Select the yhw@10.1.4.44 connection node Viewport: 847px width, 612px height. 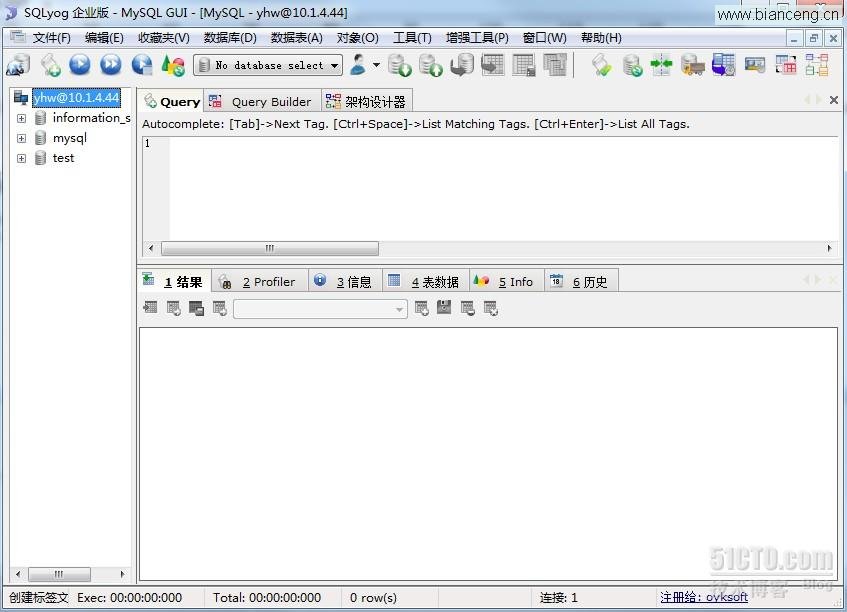[76, 98]
